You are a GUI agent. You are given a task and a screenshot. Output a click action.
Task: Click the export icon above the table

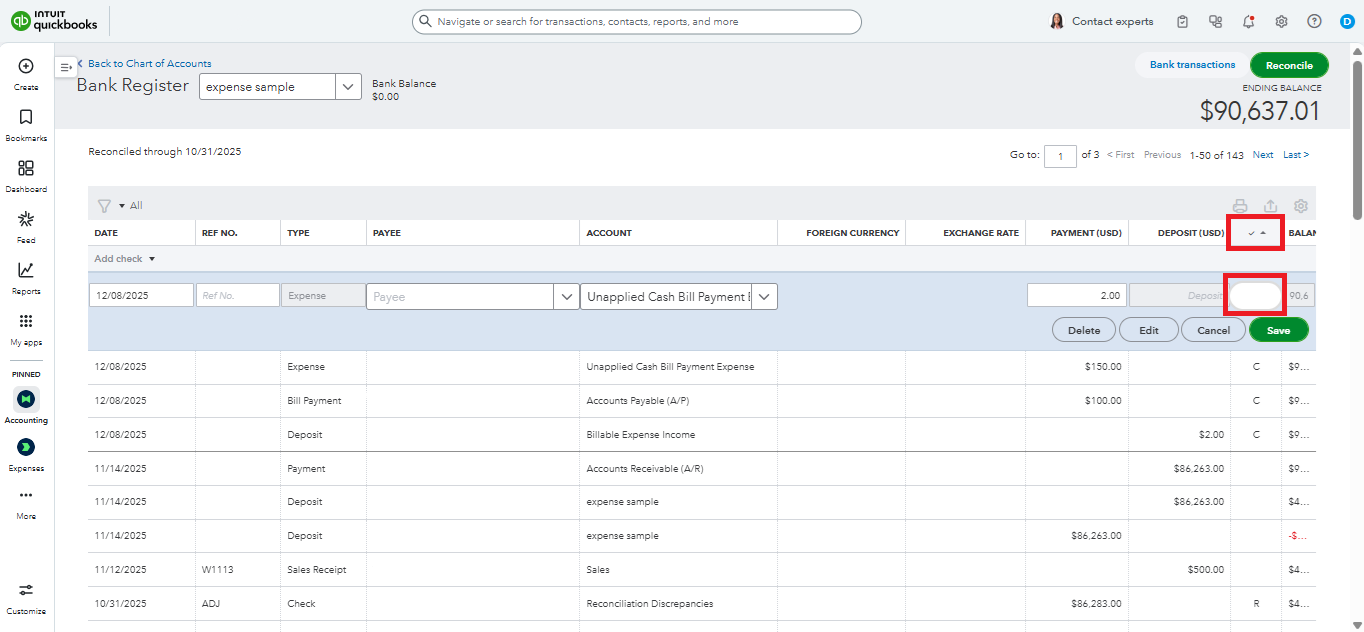(x=1270, y=206)
